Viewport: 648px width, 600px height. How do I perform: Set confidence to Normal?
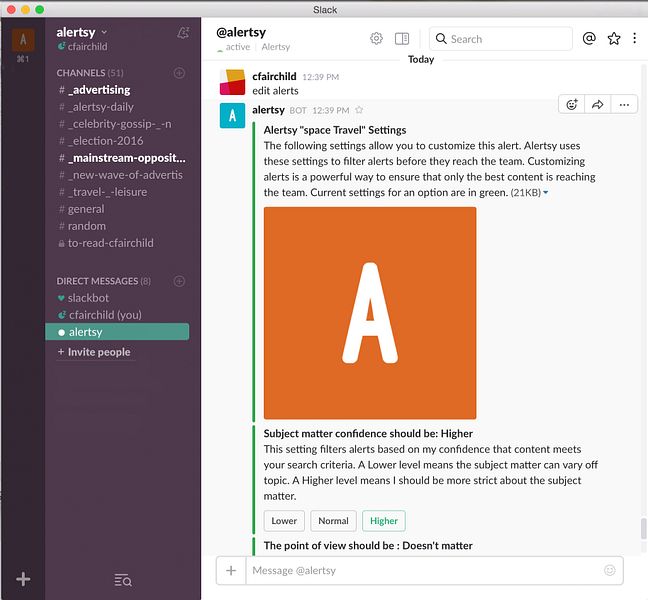333,521
